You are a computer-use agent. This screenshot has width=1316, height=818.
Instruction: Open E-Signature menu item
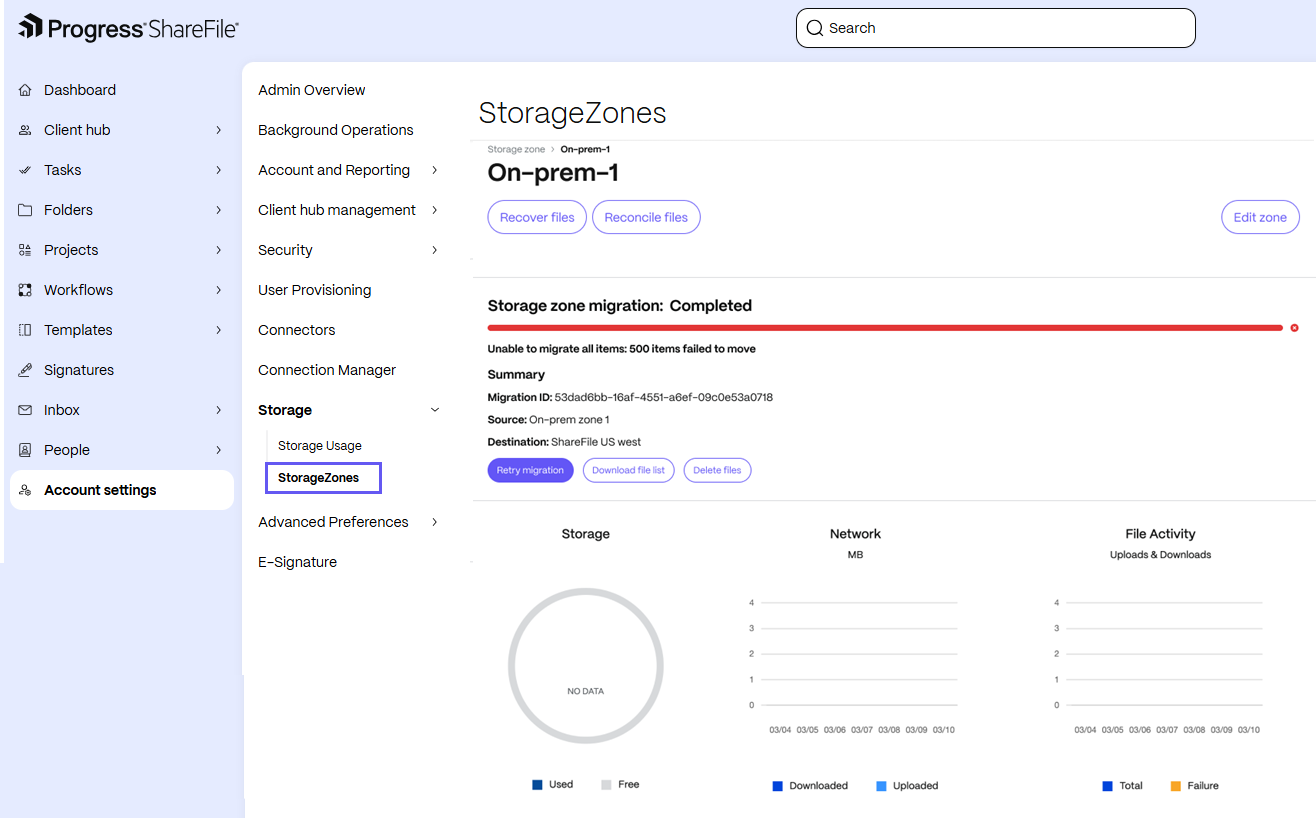click(298, 562)
